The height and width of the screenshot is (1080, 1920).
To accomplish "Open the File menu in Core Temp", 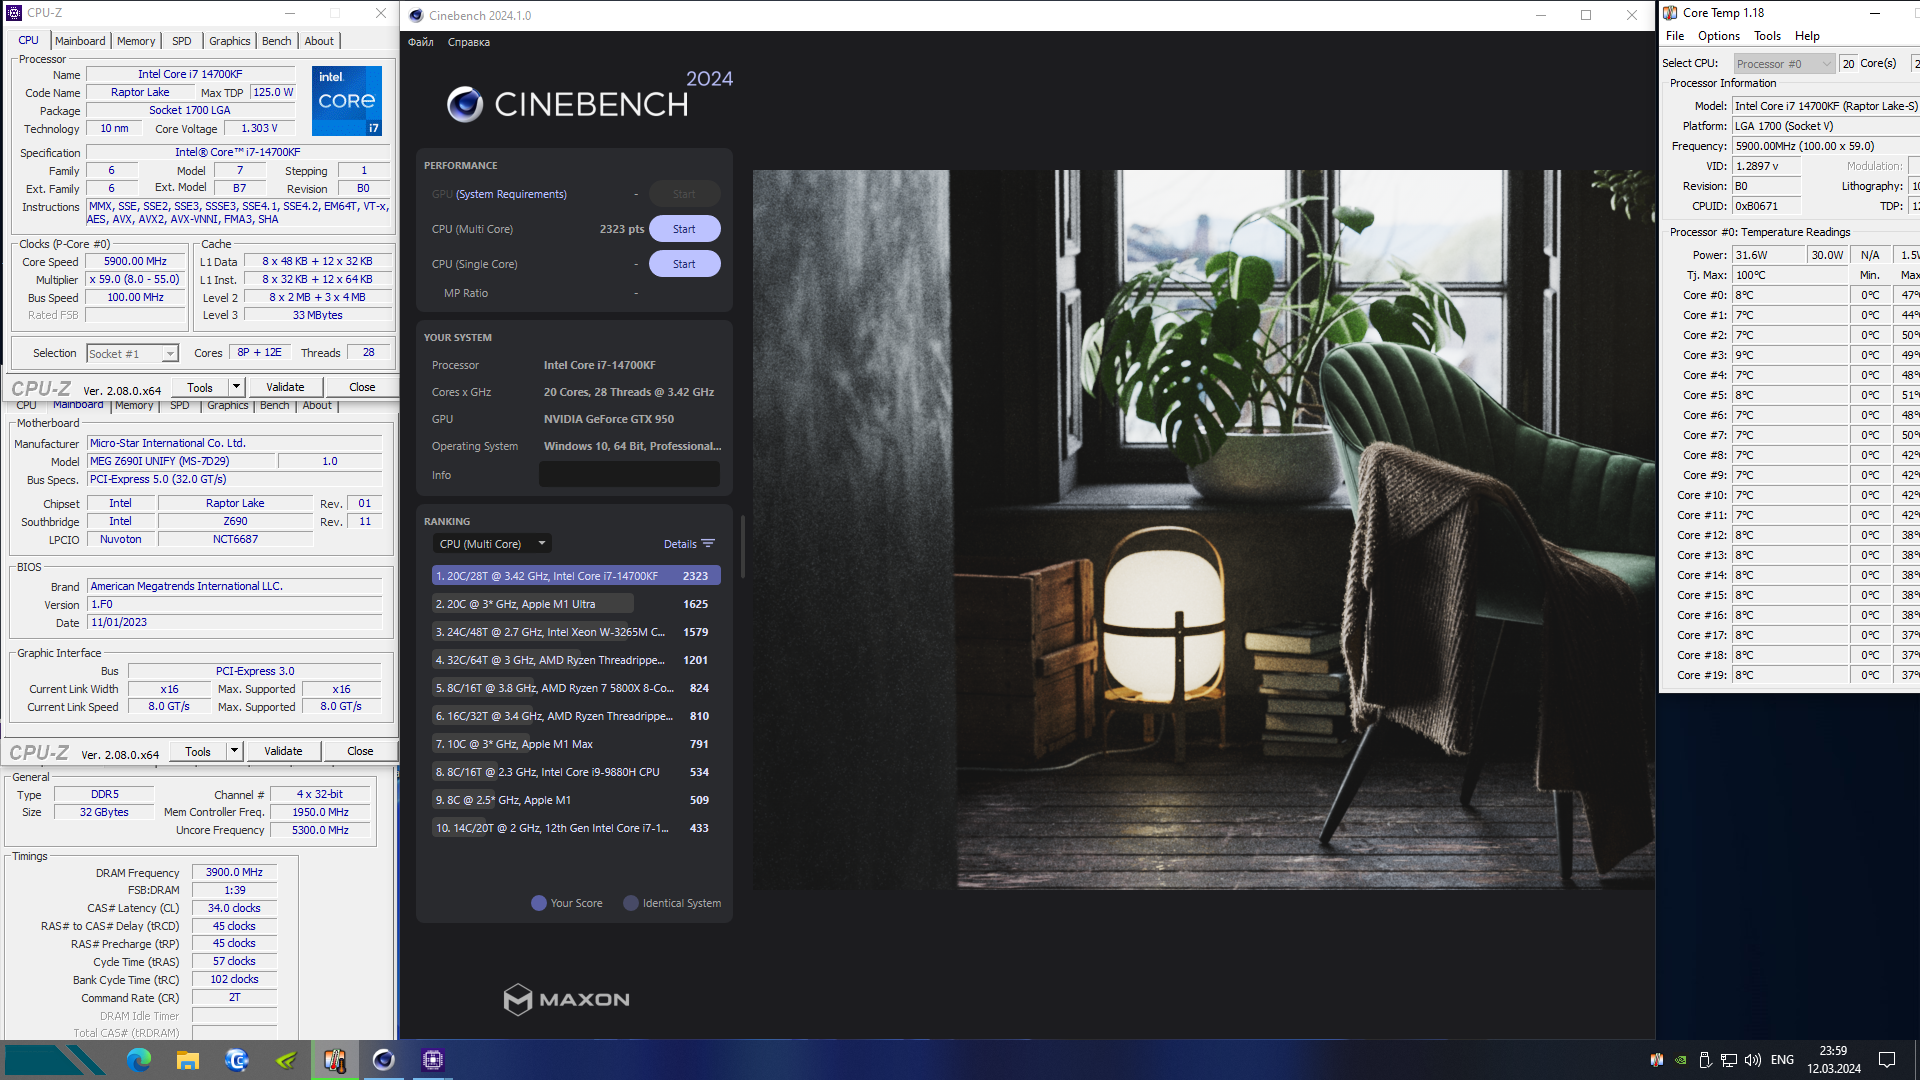I will 1675,36.
